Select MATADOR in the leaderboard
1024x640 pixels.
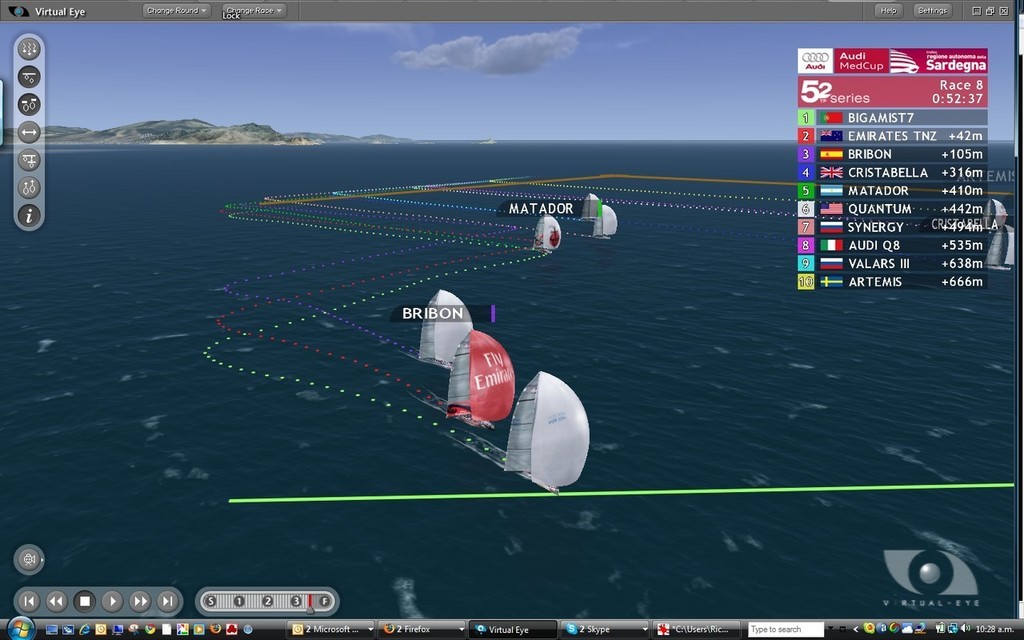(x=892, y=191)
